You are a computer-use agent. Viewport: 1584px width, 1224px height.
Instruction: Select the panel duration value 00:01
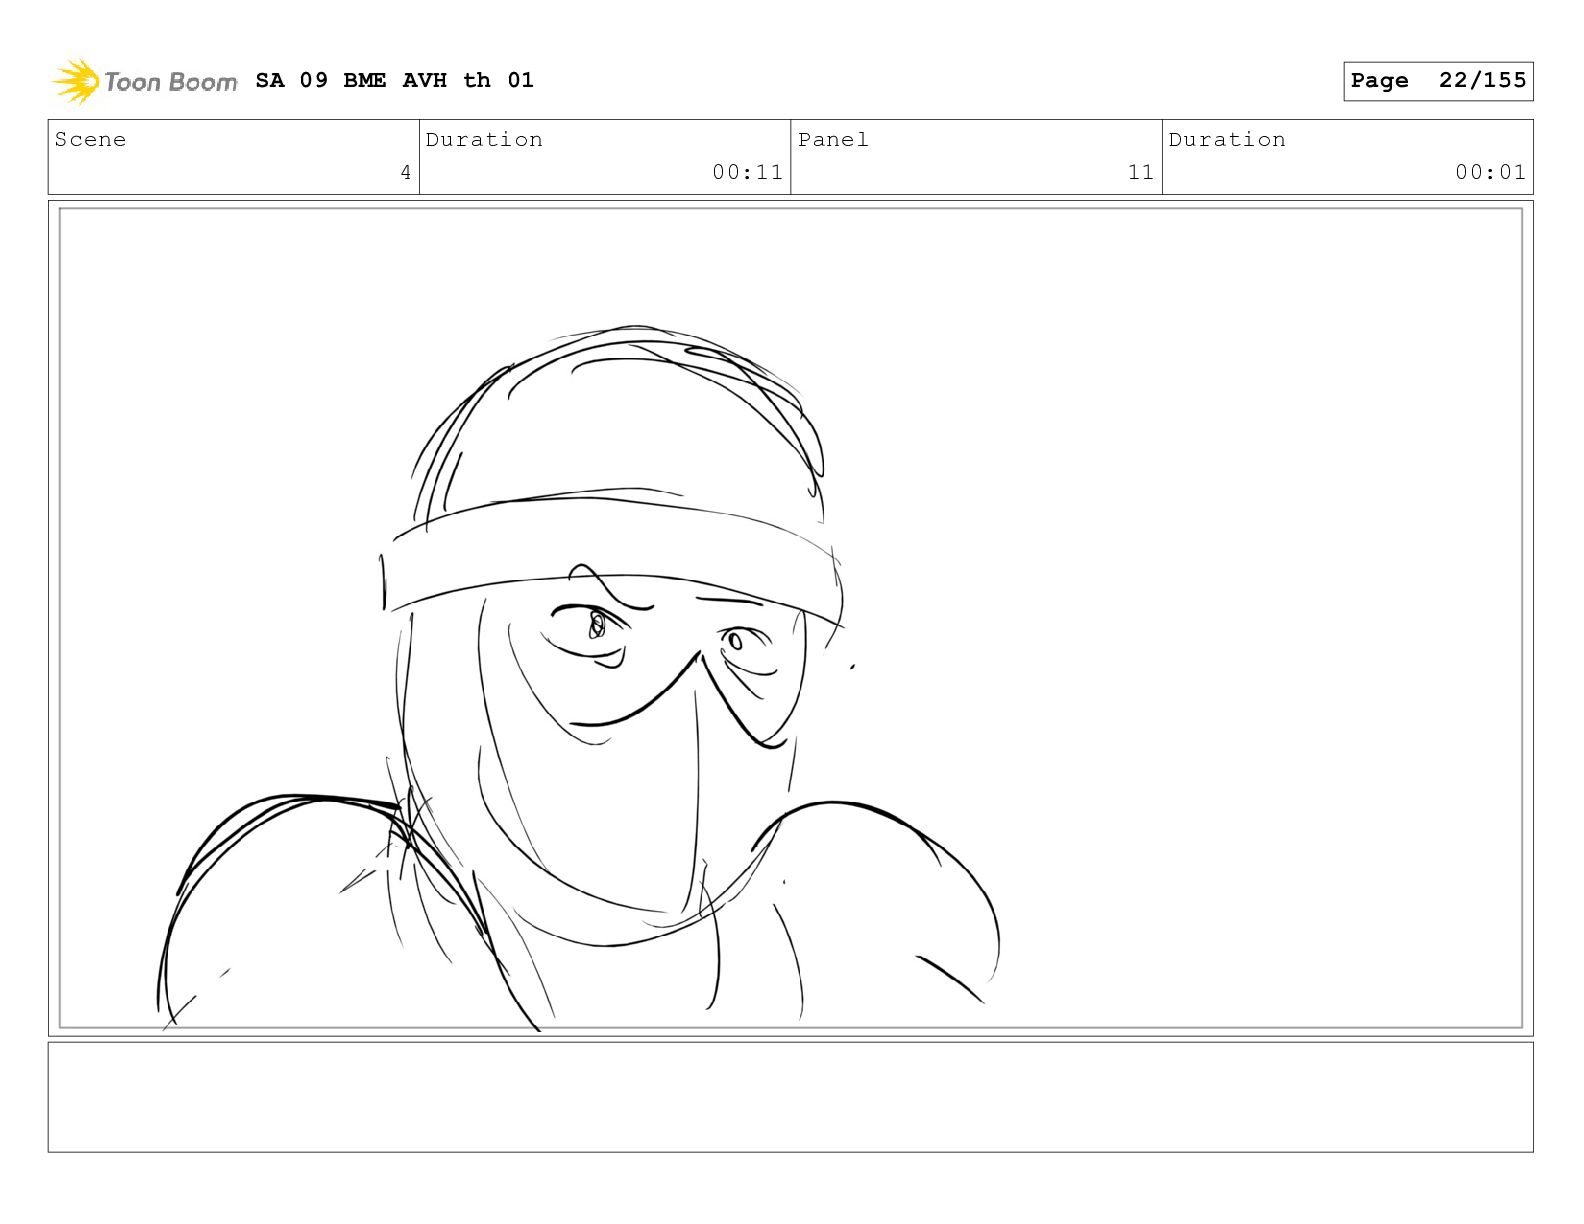click(1490, 172)
